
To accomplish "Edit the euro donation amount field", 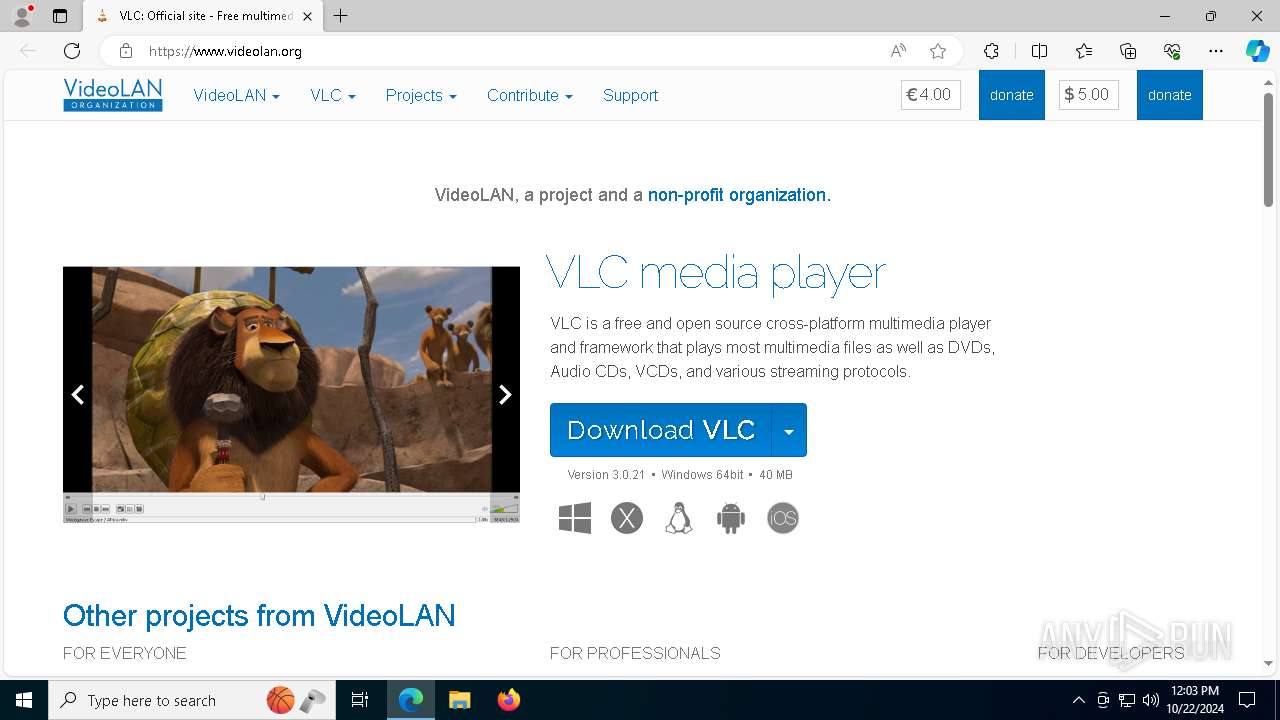I will pyautogui.click(x=931, y=95).
